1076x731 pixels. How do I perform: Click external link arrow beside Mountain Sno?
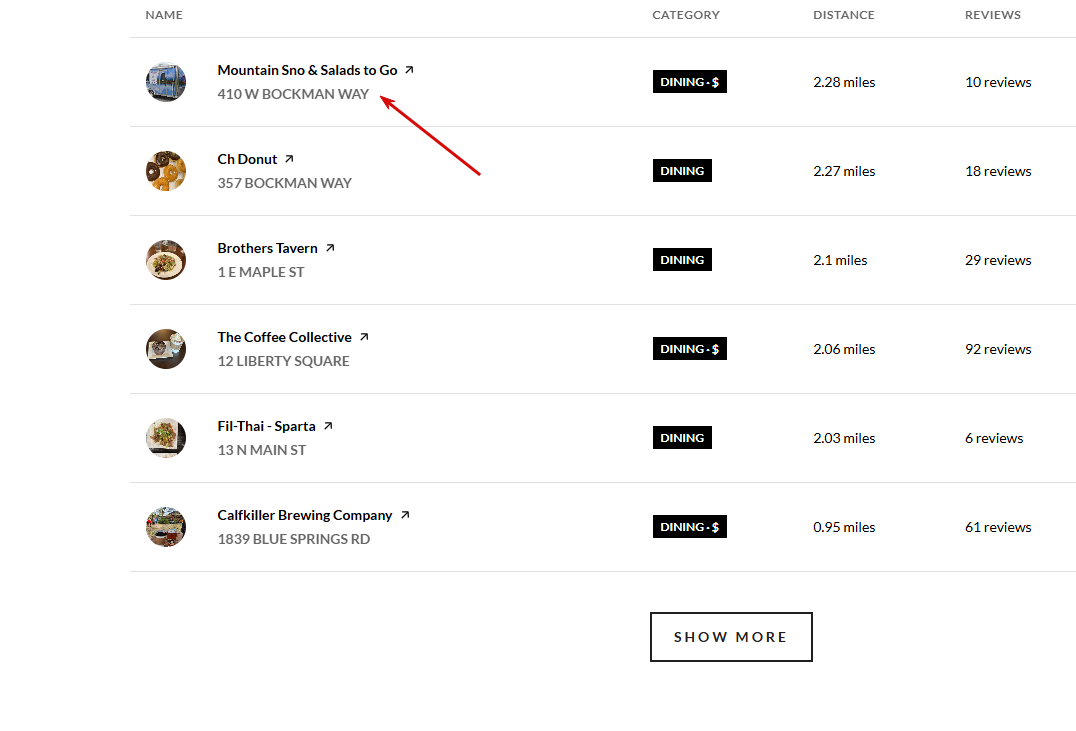409,70
